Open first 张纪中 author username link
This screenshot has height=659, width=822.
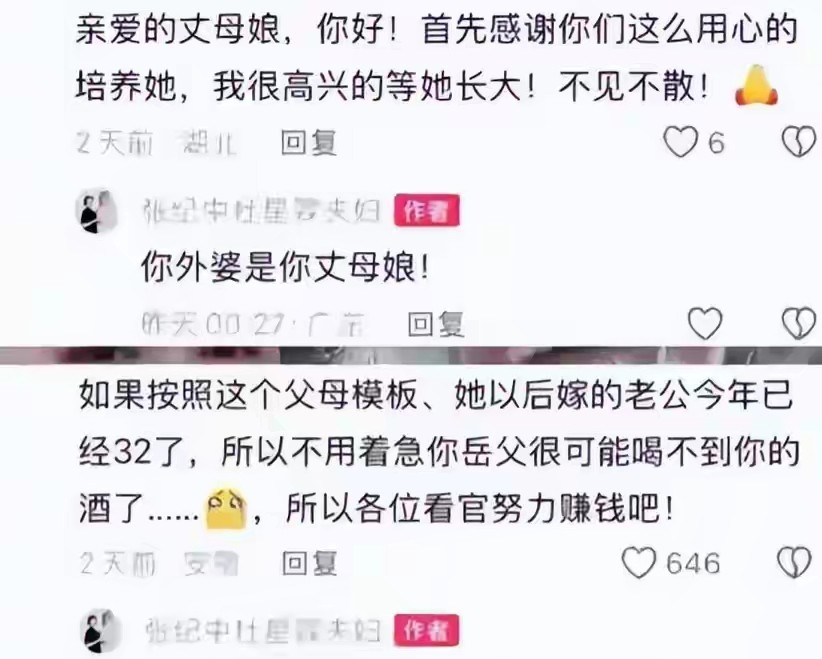(x=261, y=211)
